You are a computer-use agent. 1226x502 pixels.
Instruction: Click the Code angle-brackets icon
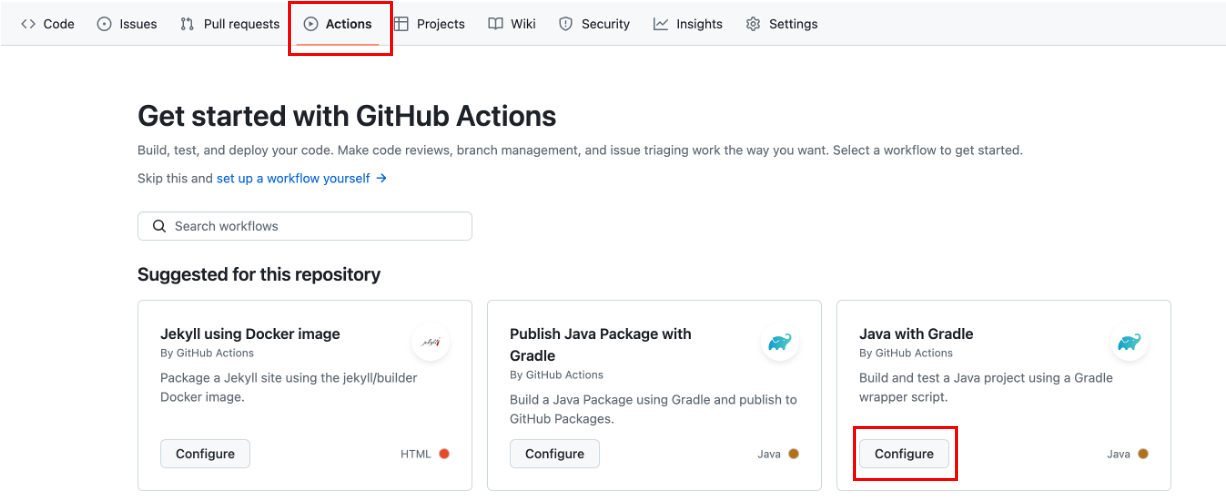28,24
